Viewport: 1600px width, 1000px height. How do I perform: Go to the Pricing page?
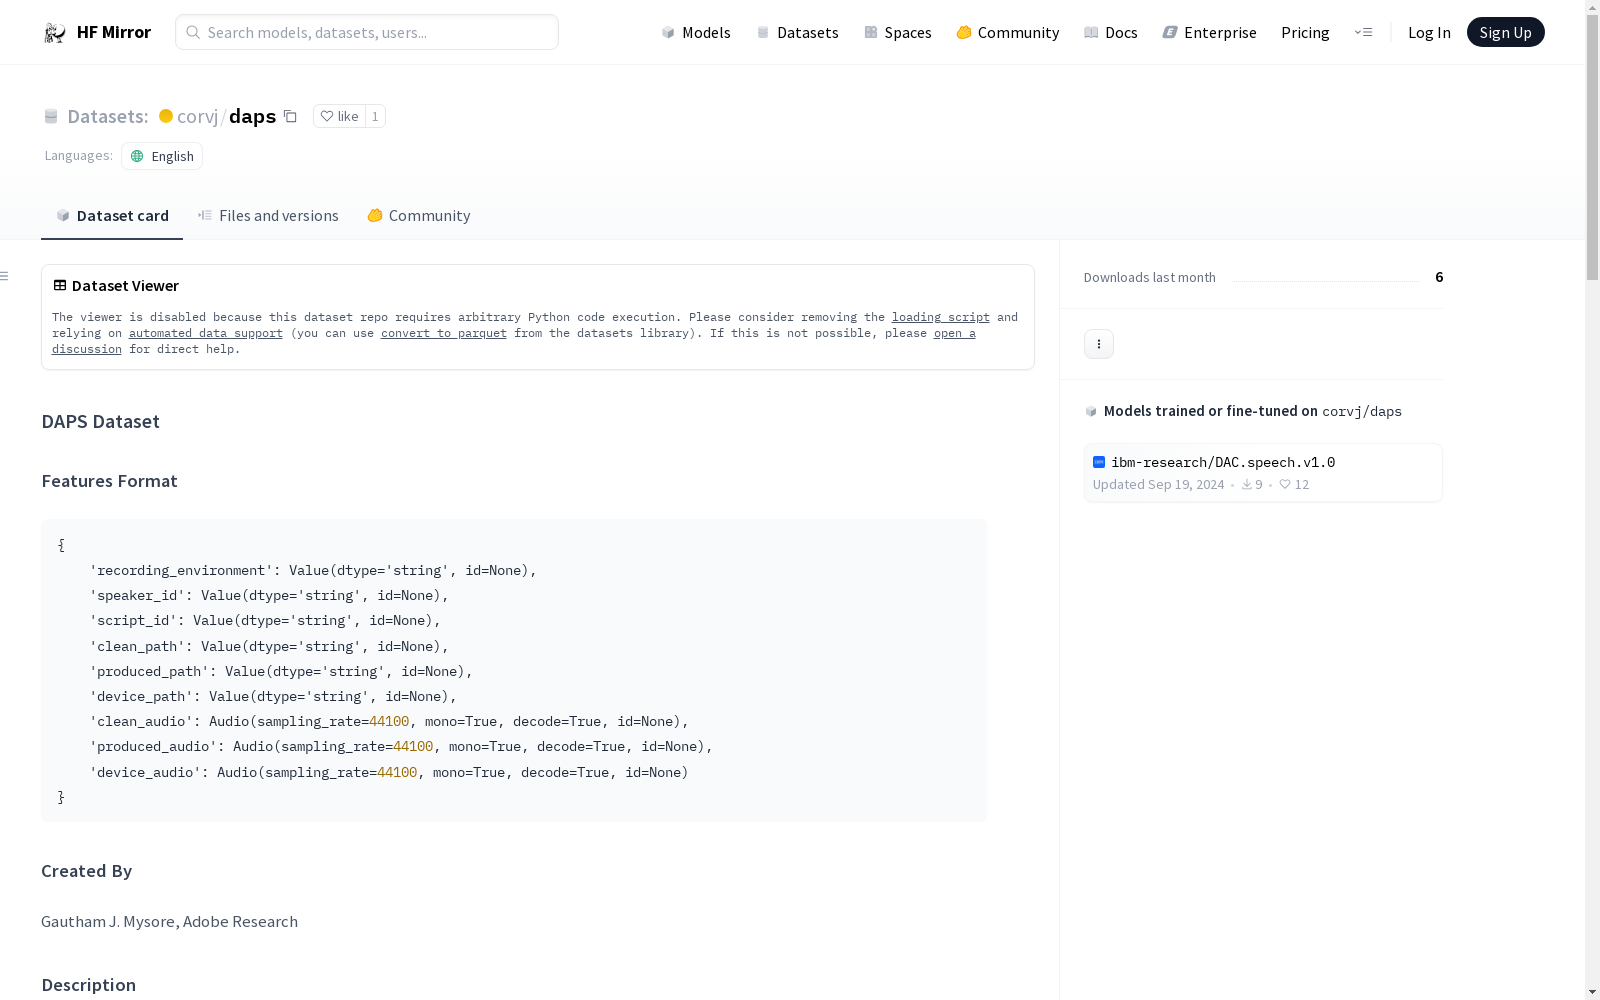tap(1305, 33)
